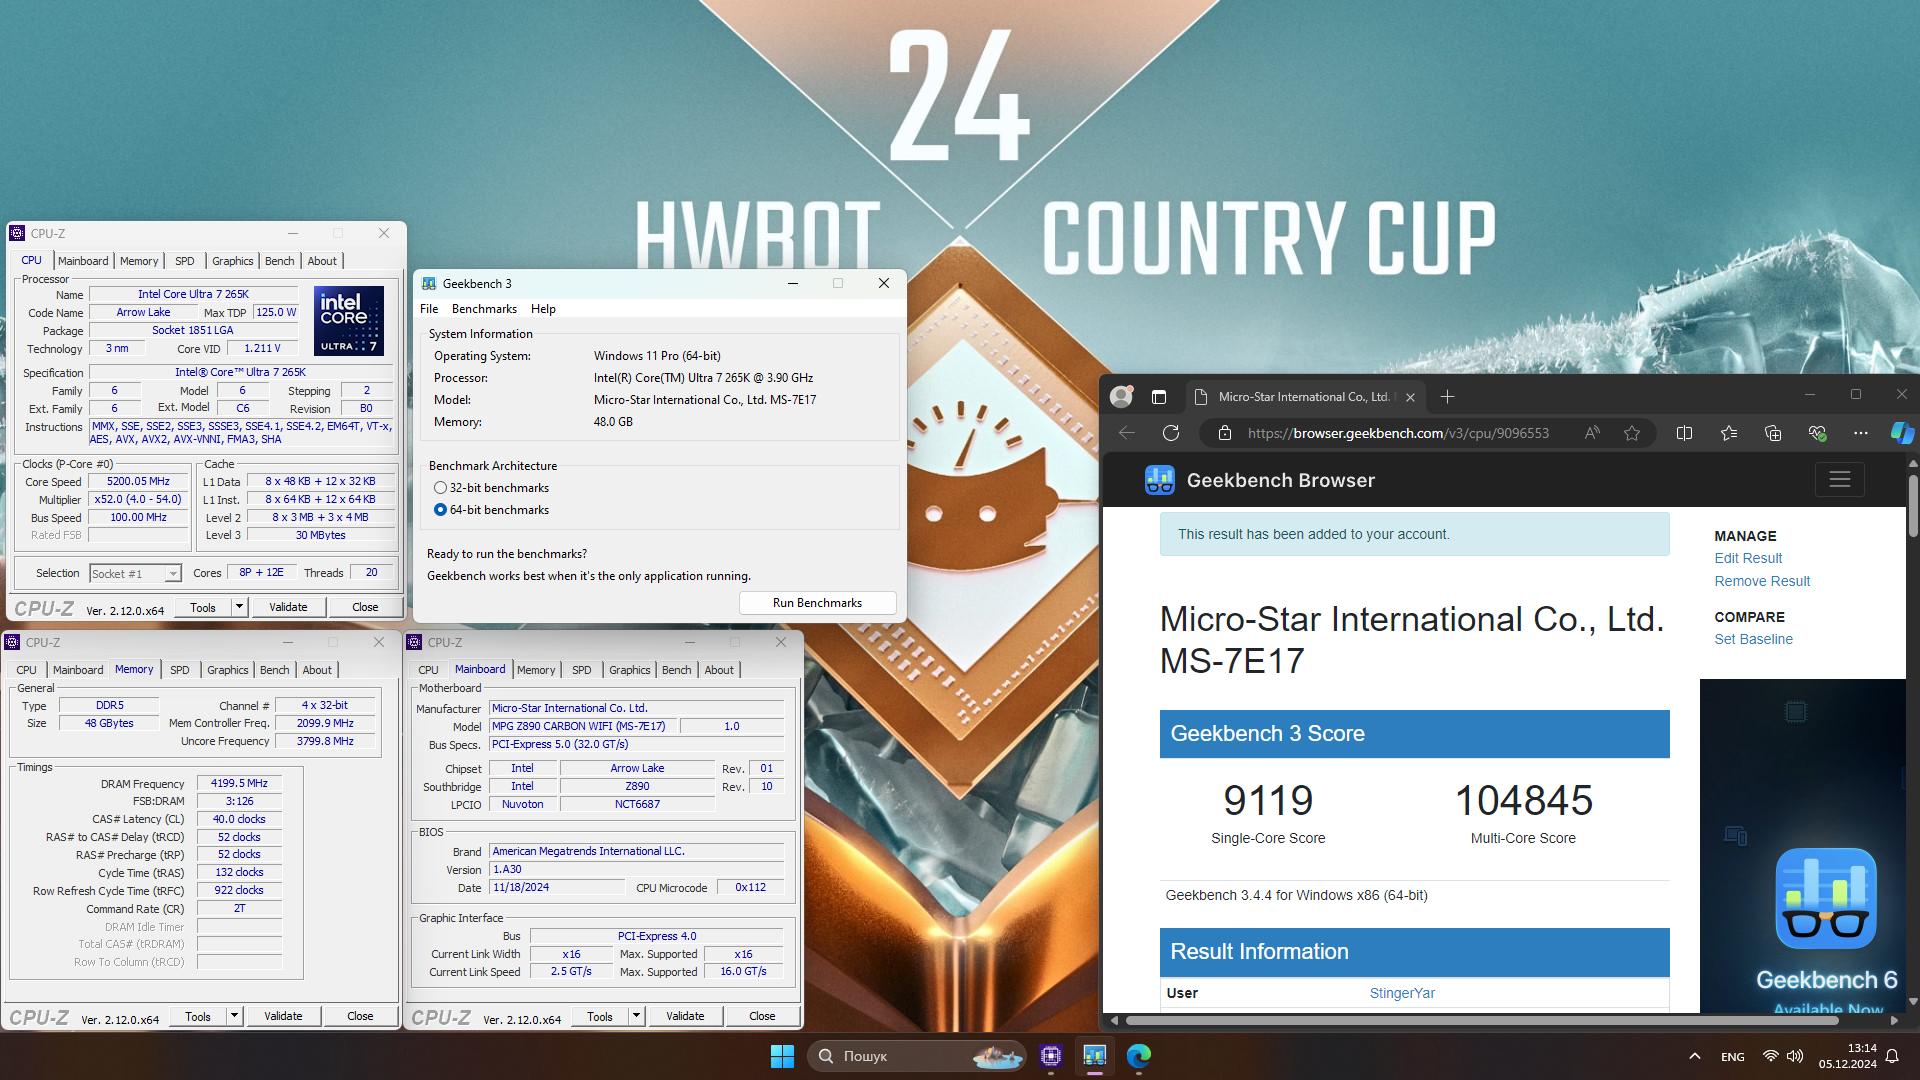Open the Copilot icon in Edge
This screenshot has width=1920, height=1080.
[x=1901, y=433]
